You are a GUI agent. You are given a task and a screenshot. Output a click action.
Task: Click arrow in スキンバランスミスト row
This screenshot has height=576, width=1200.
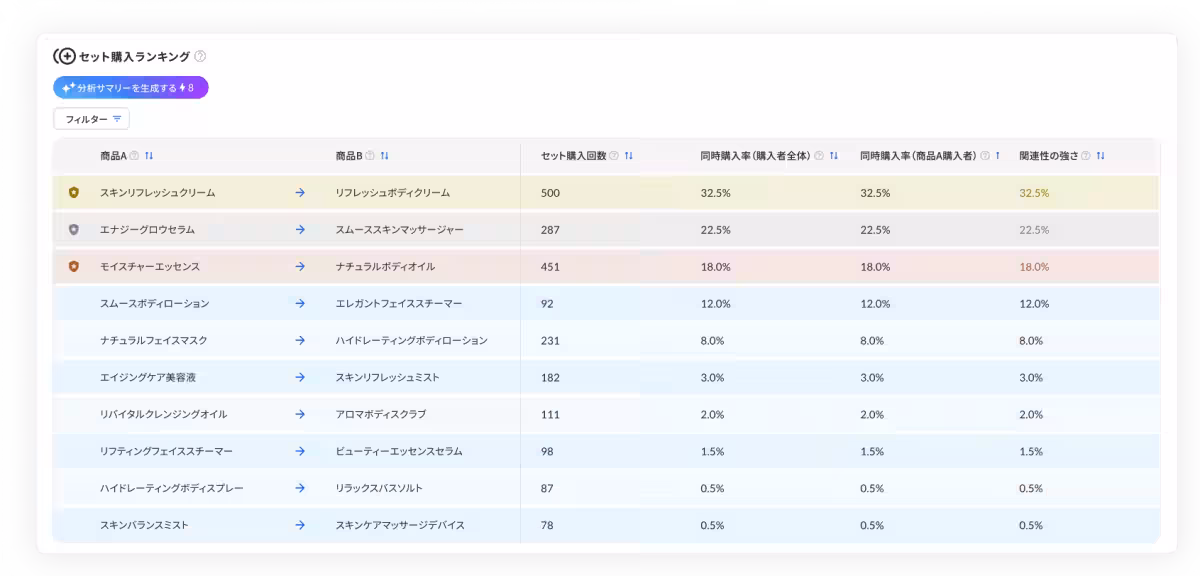(300, 525)
